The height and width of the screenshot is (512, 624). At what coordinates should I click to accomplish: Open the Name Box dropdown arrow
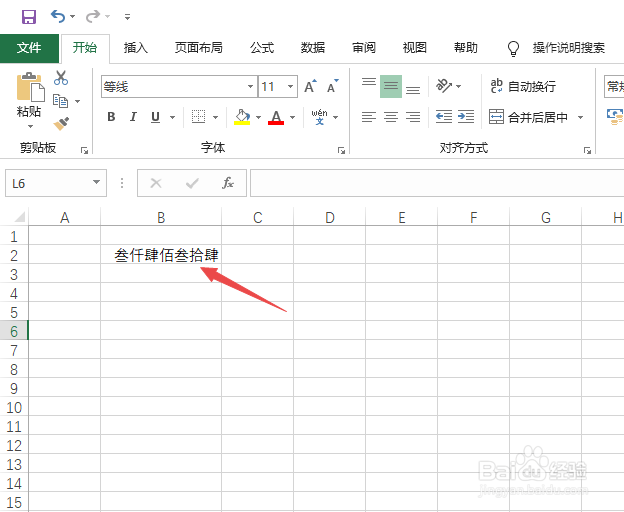tap(96, 183)
